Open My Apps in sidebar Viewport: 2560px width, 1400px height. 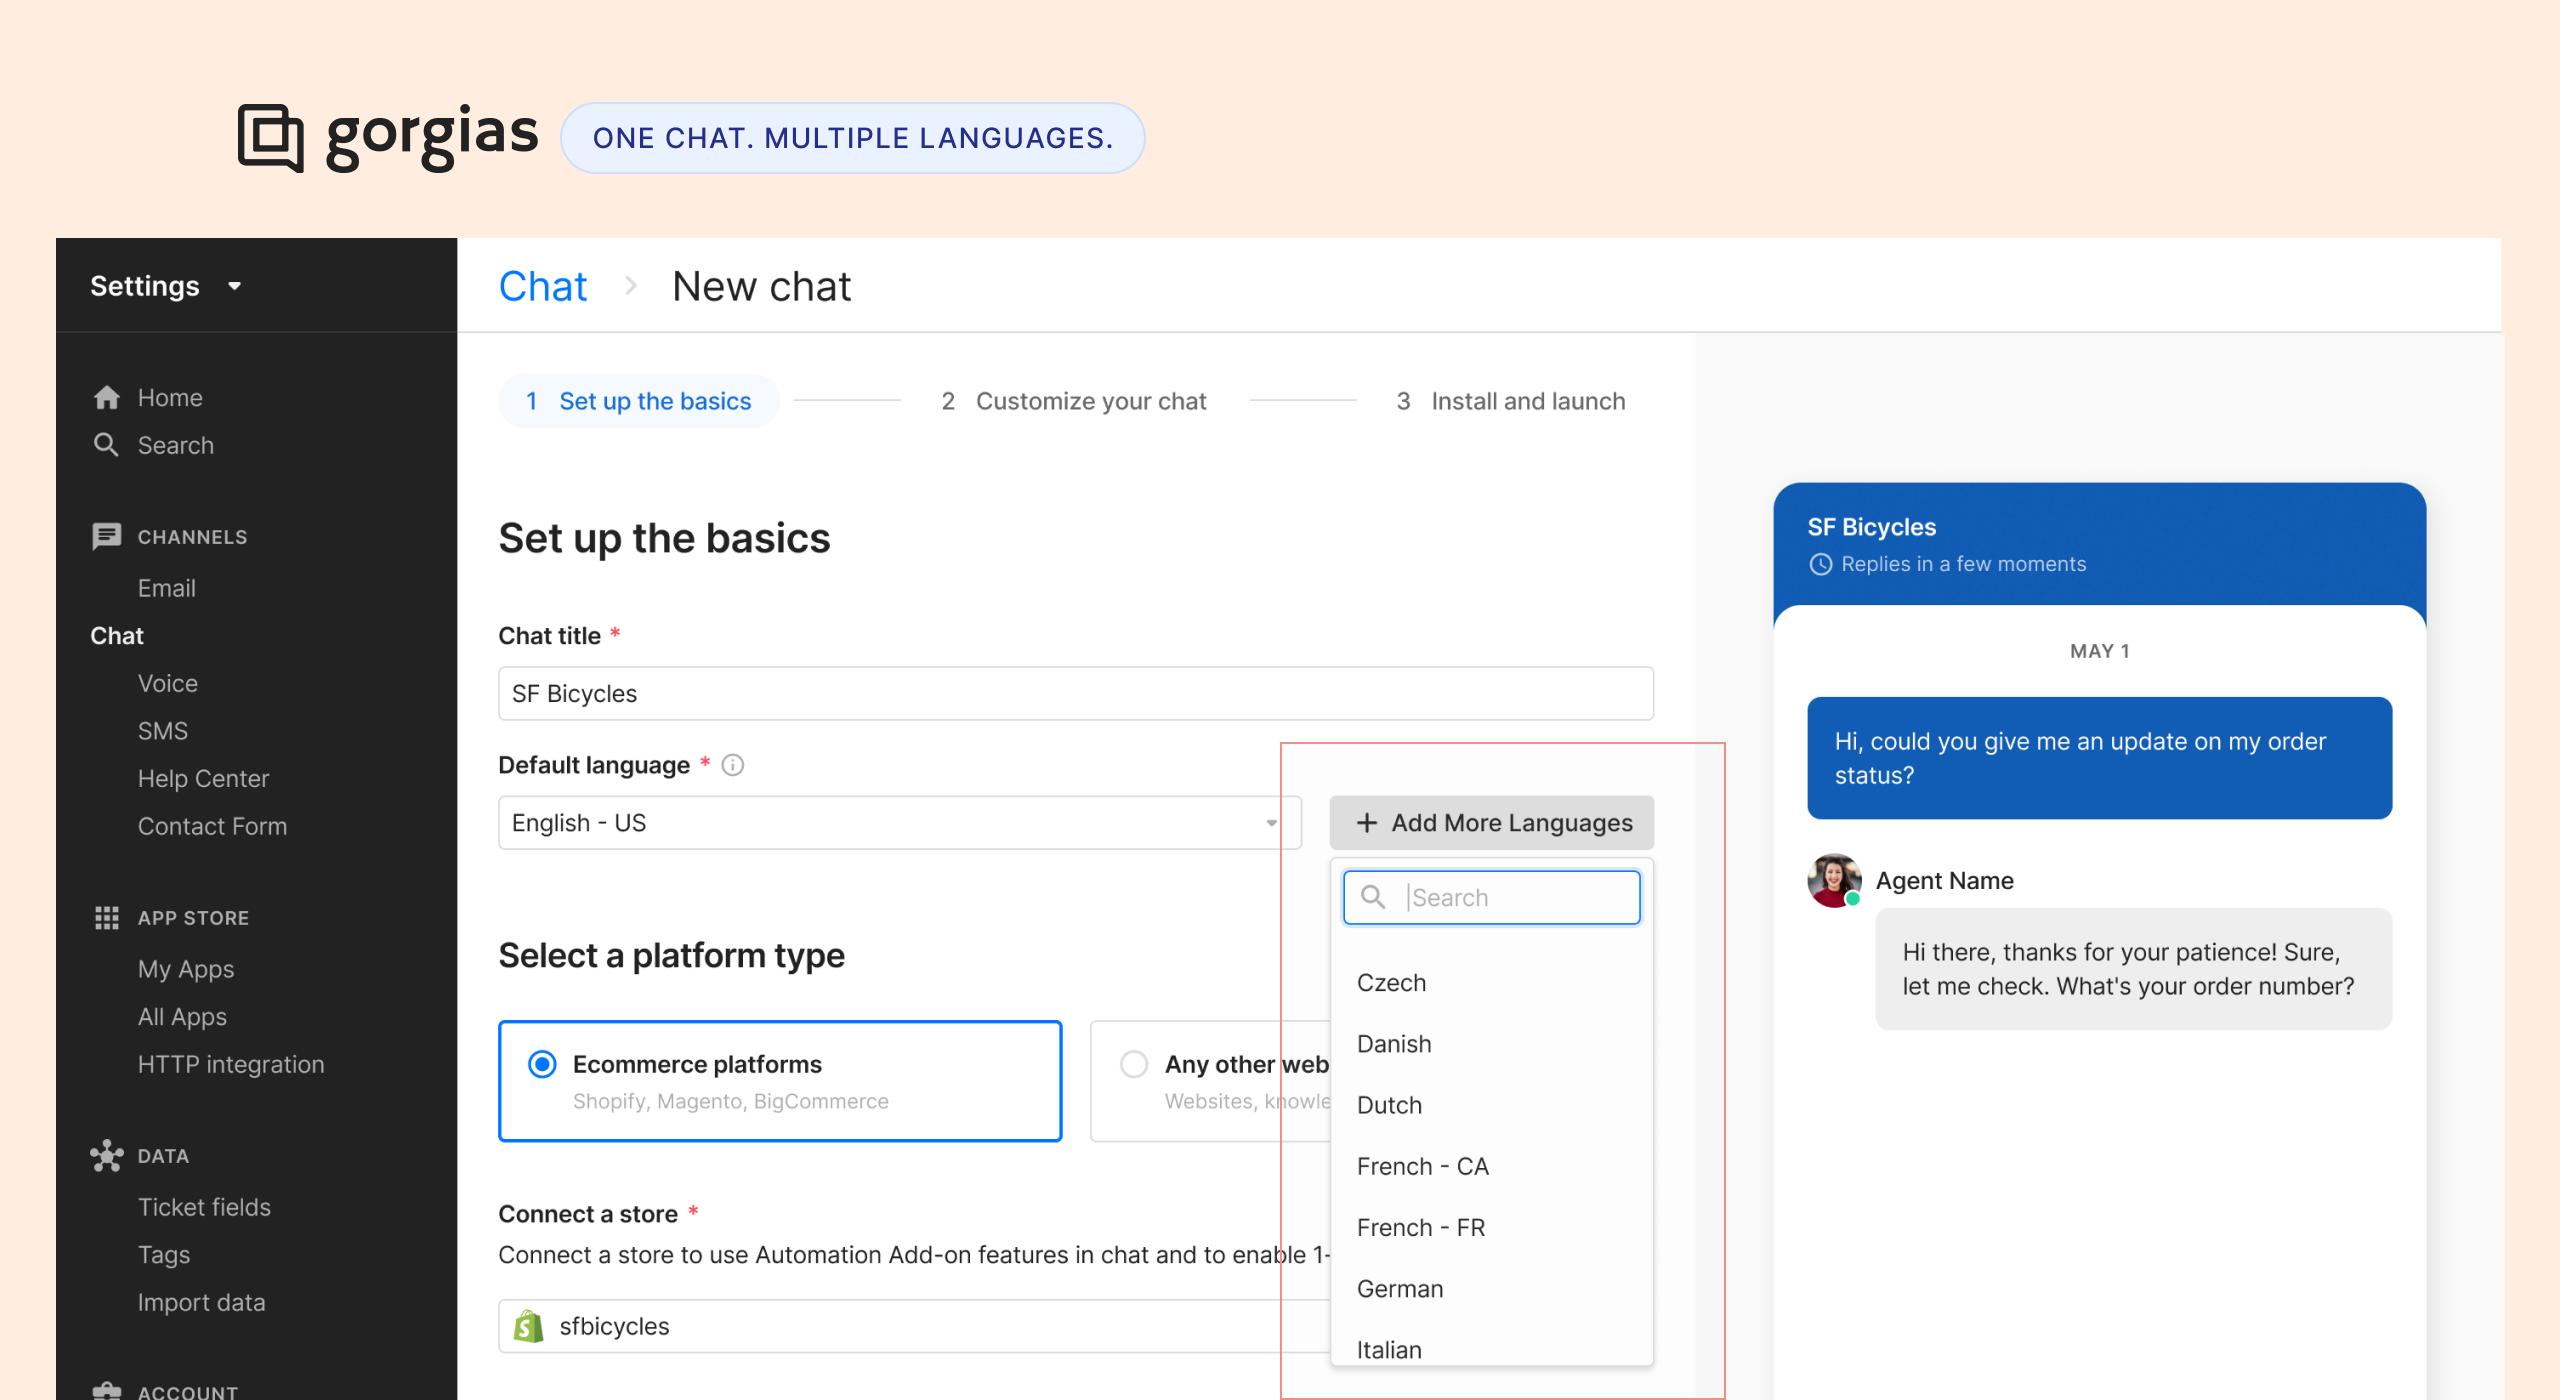186,969
